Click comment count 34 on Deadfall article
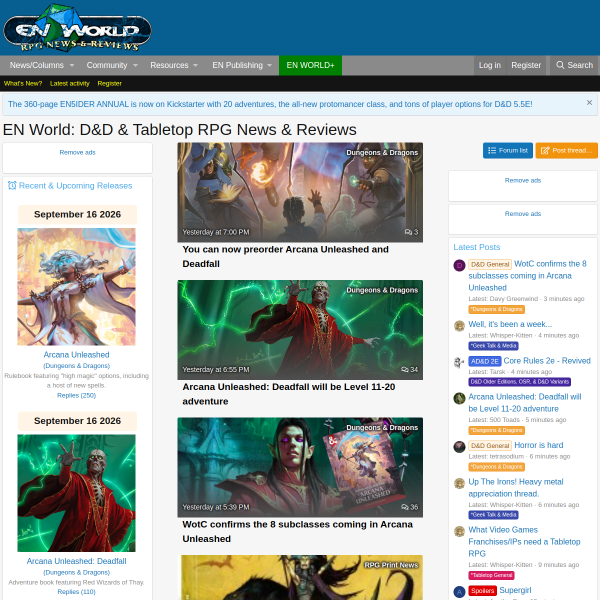 (409, 369)
